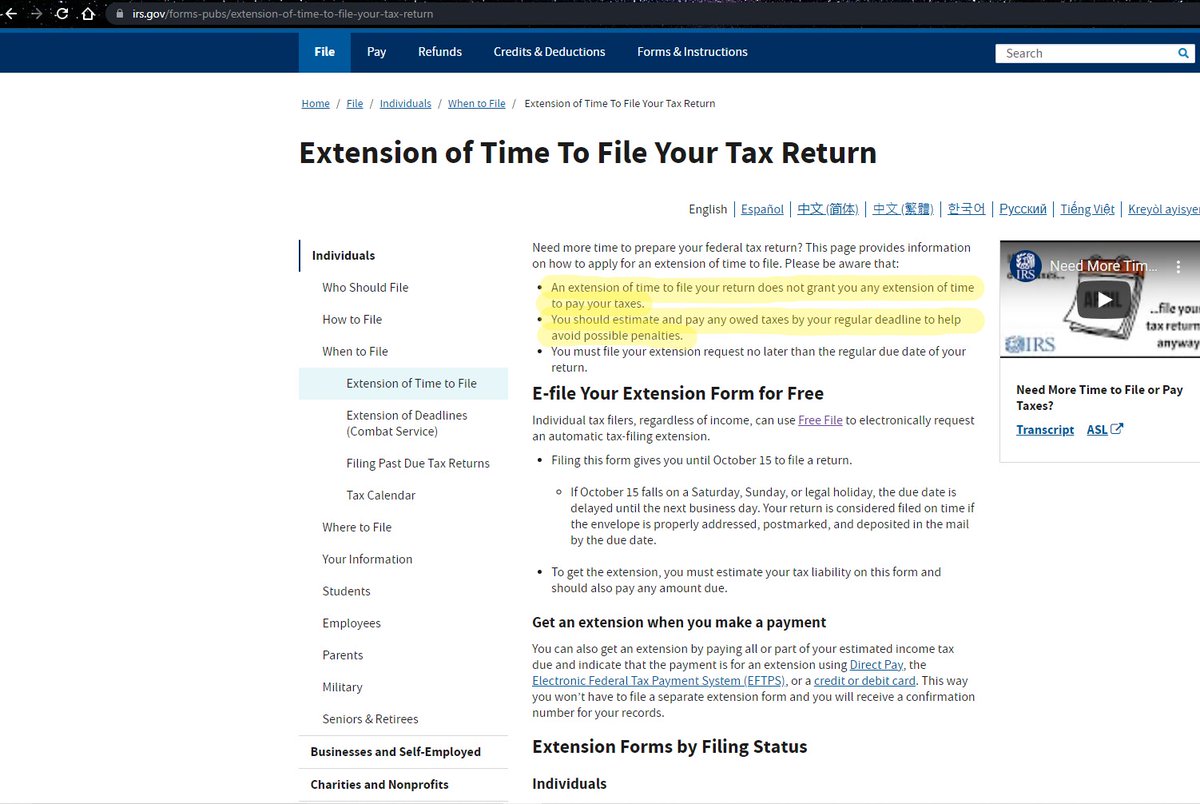Screen dimensions: 1200x804
Task: Open Businesses and Self-Employed section
Action: point(395,751)
